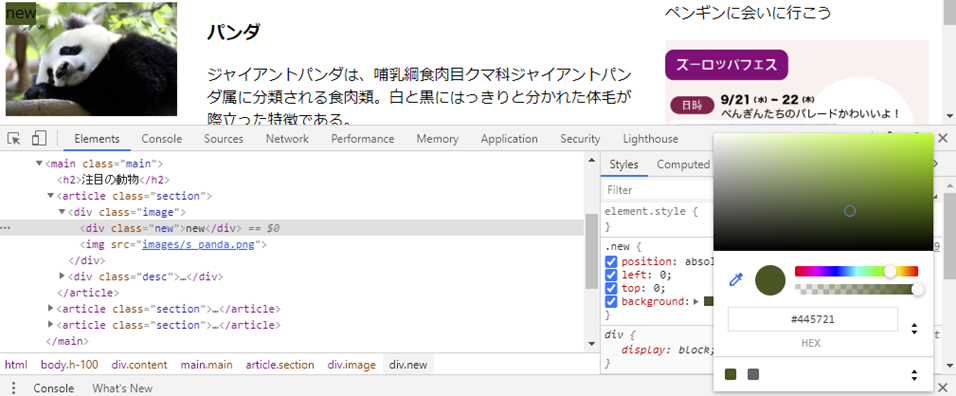Open the console drawer three-dot menu

[x=13, y=388]
